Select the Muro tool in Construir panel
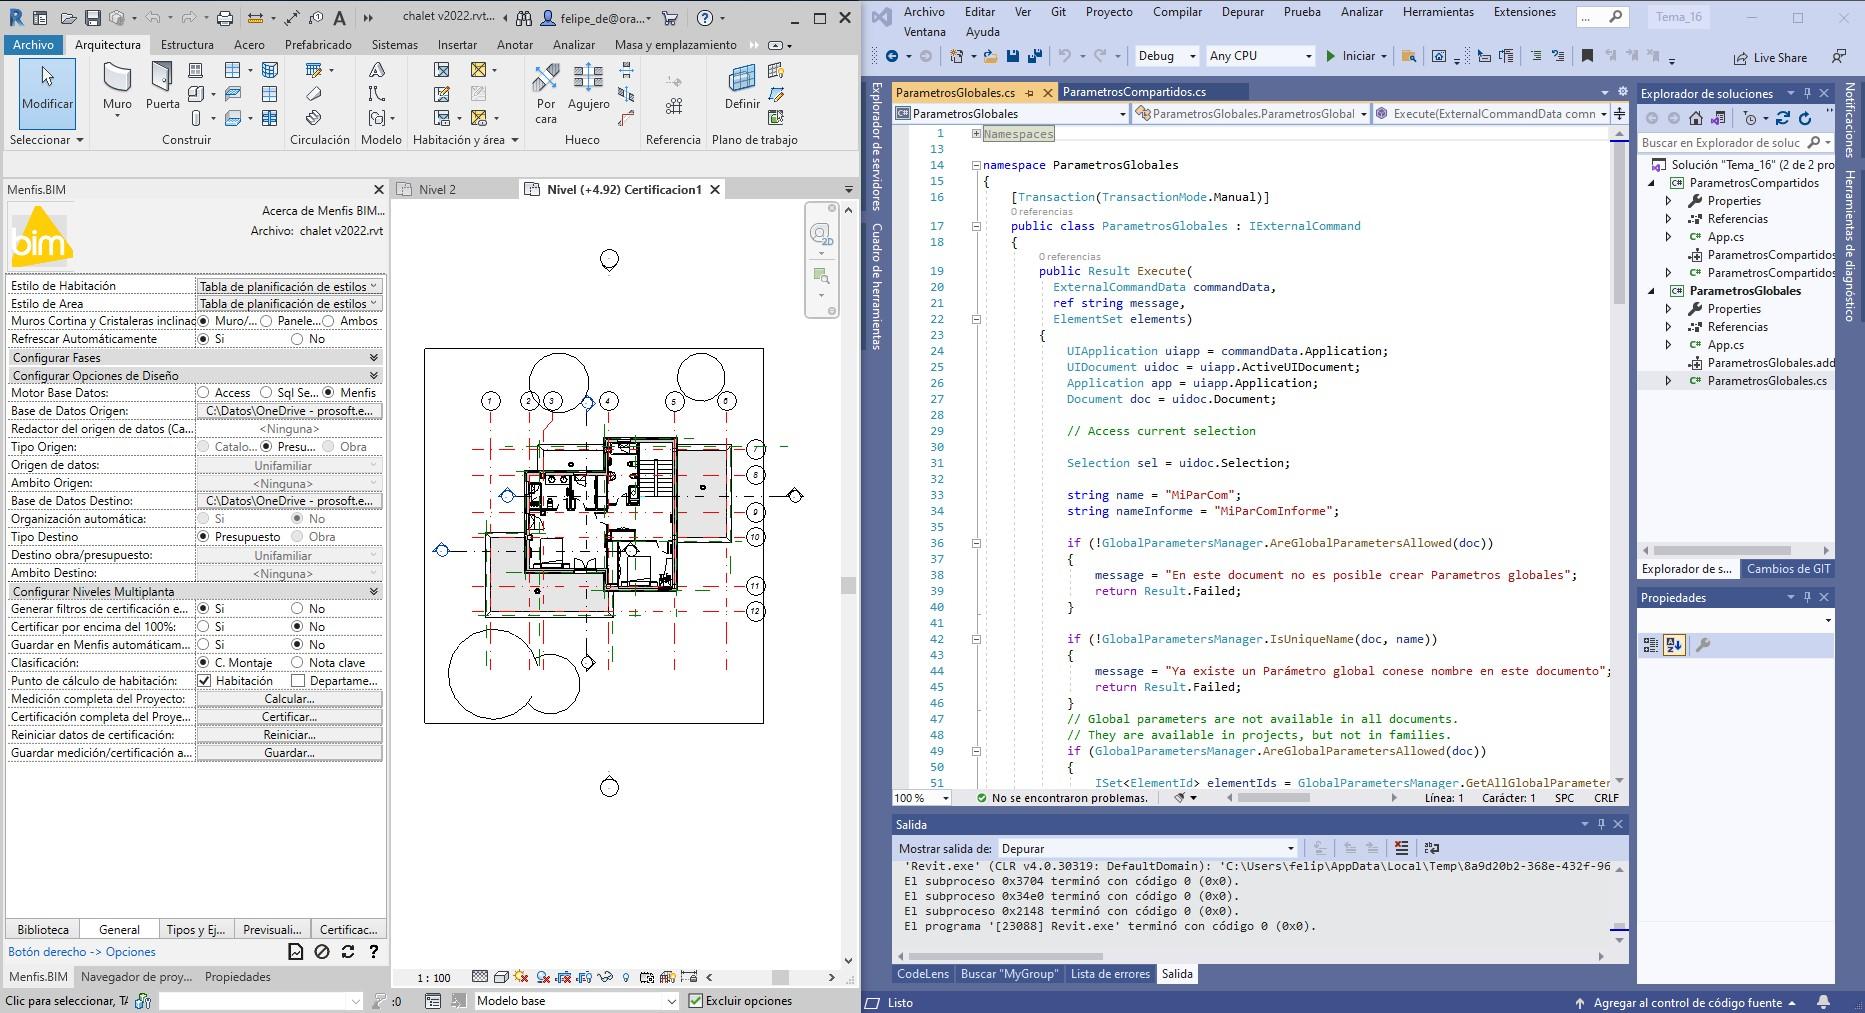The height and width of the screenshot is (1013, 1865). click(x=116, y=90)
